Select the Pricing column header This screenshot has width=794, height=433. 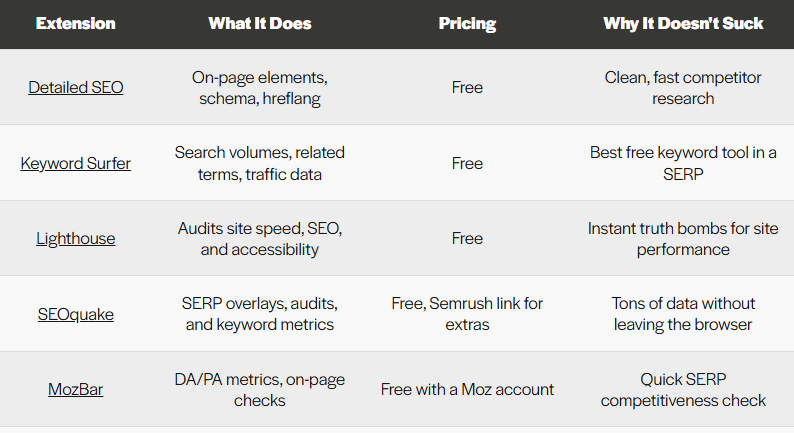pyautogui.click(x=467, y=23)
